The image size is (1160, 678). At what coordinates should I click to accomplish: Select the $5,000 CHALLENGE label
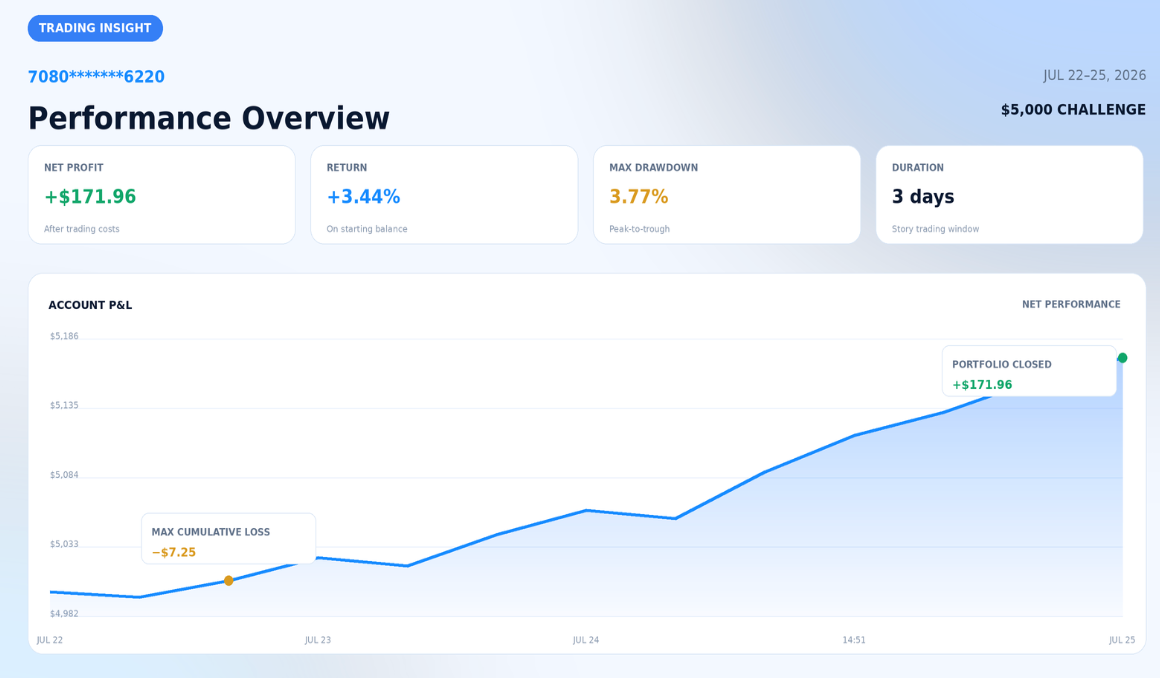click(1073, 110)
